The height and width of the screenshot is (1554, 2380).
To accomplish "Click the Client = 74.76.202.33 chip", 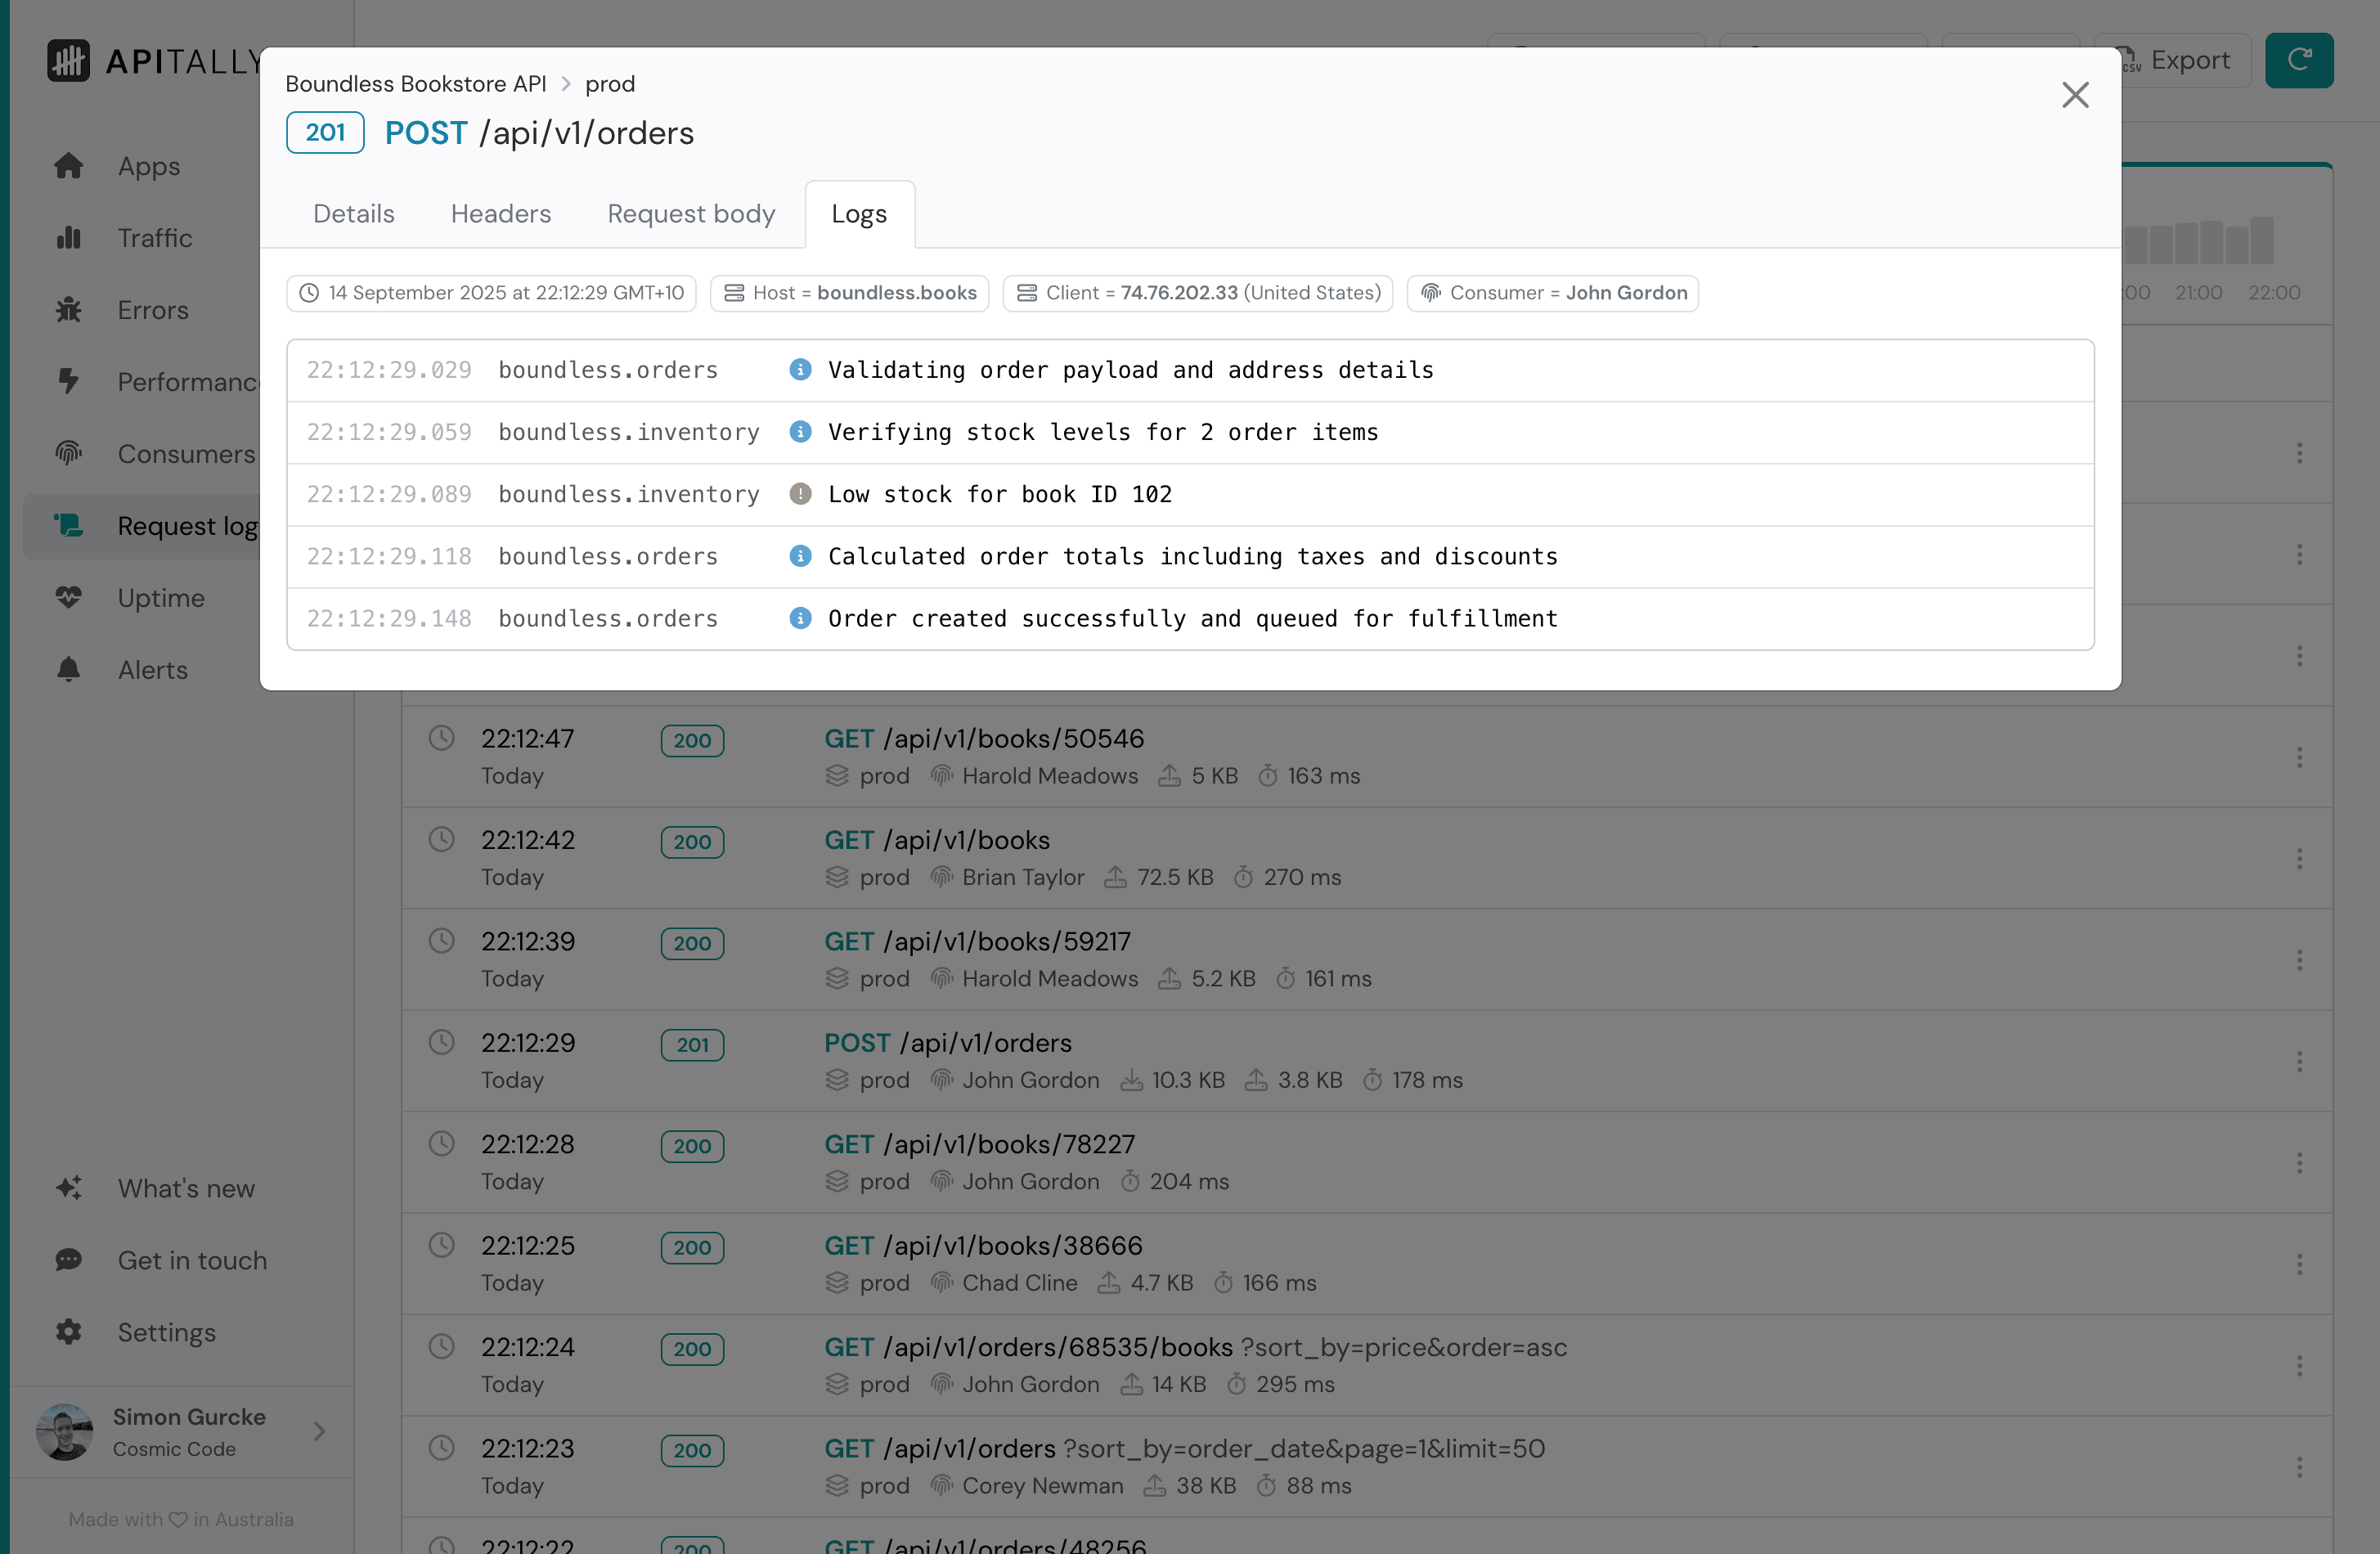I will click(x=1197, y=293).
